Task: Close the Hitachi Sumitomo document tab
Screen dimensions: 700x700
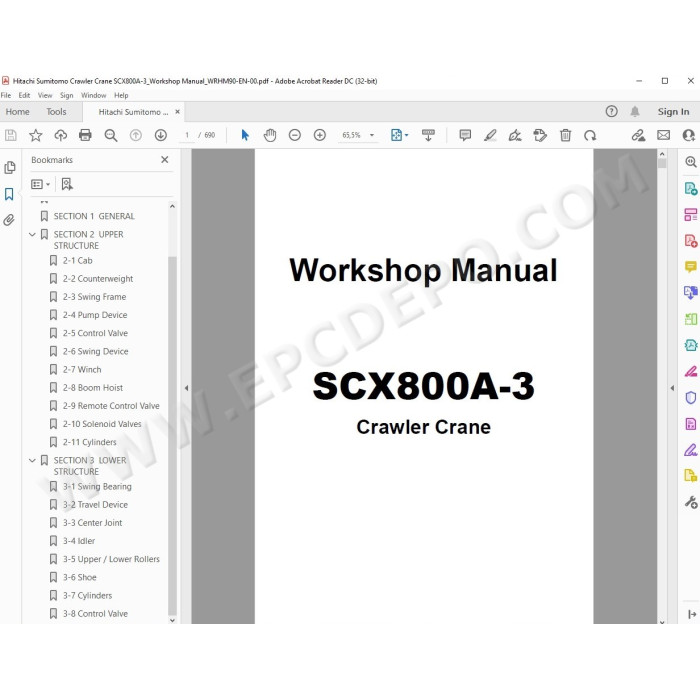Action: (177, 112)
